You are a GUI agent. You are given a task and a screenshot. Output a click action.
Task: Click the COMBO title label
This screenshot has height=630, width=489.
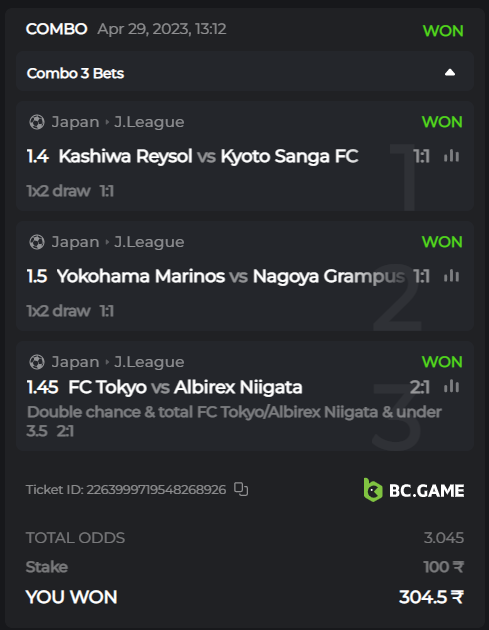(x=56, y=29)
